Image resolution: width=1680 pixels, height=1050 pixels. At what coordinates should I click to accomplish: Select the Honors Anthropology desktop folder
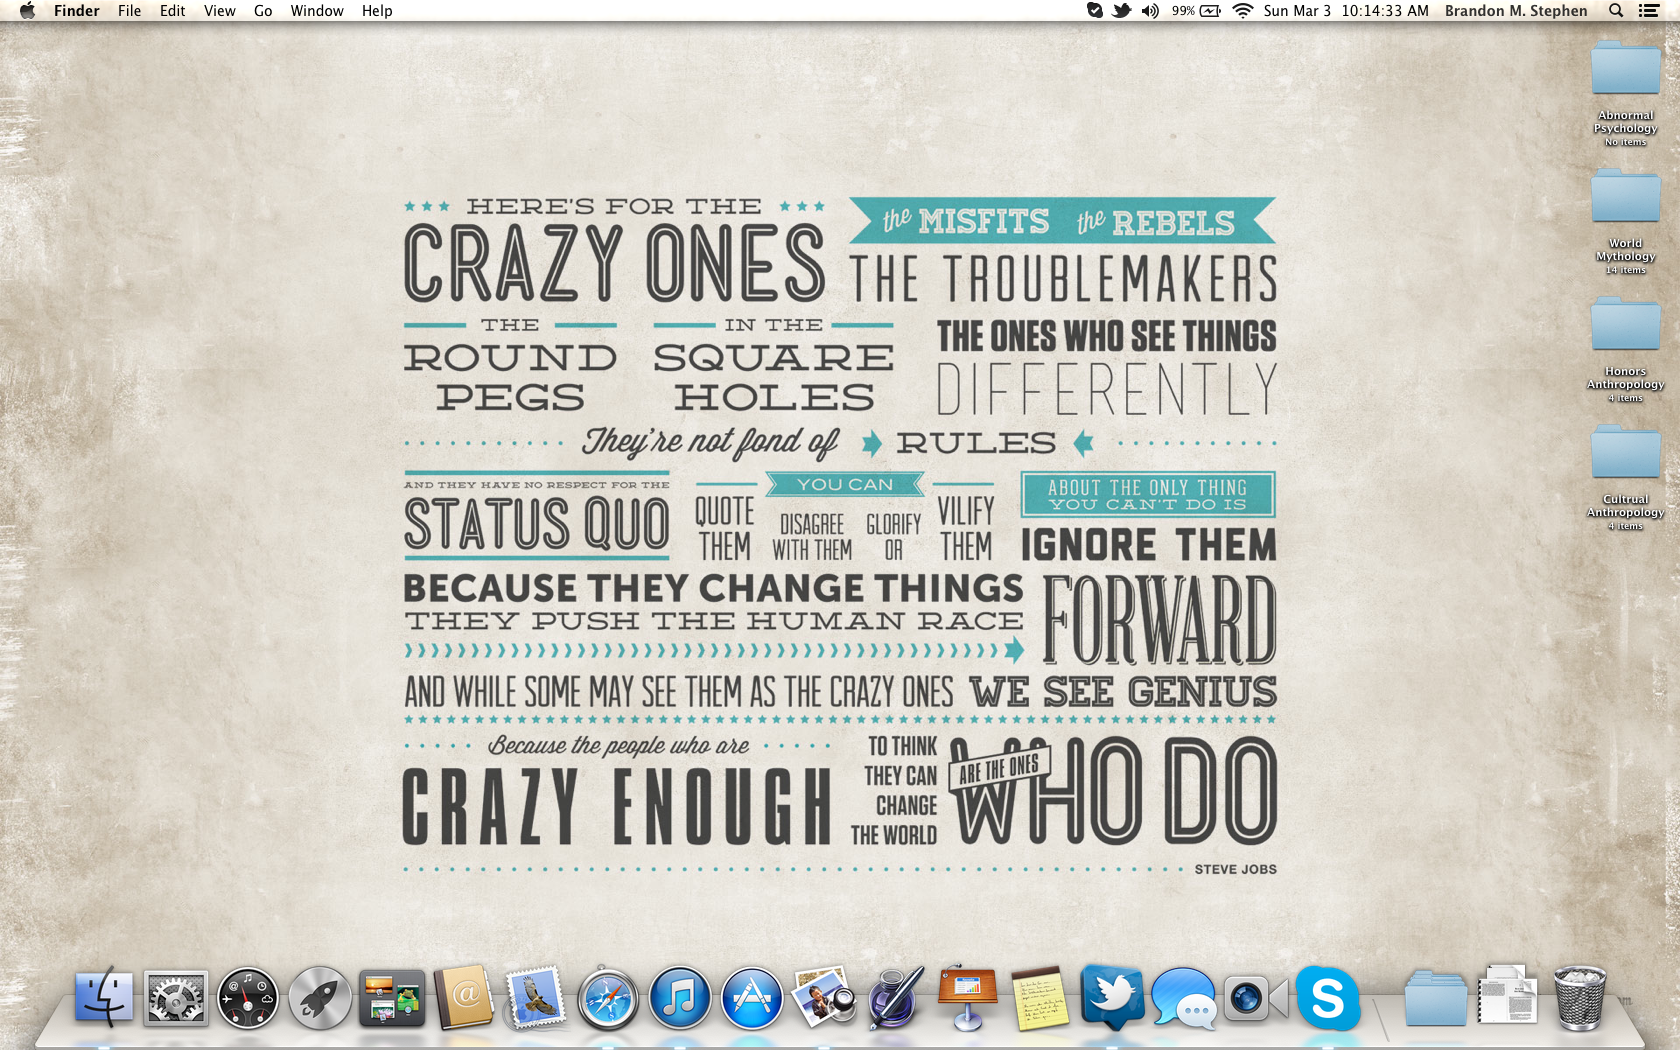click(x=1626, y=348)
